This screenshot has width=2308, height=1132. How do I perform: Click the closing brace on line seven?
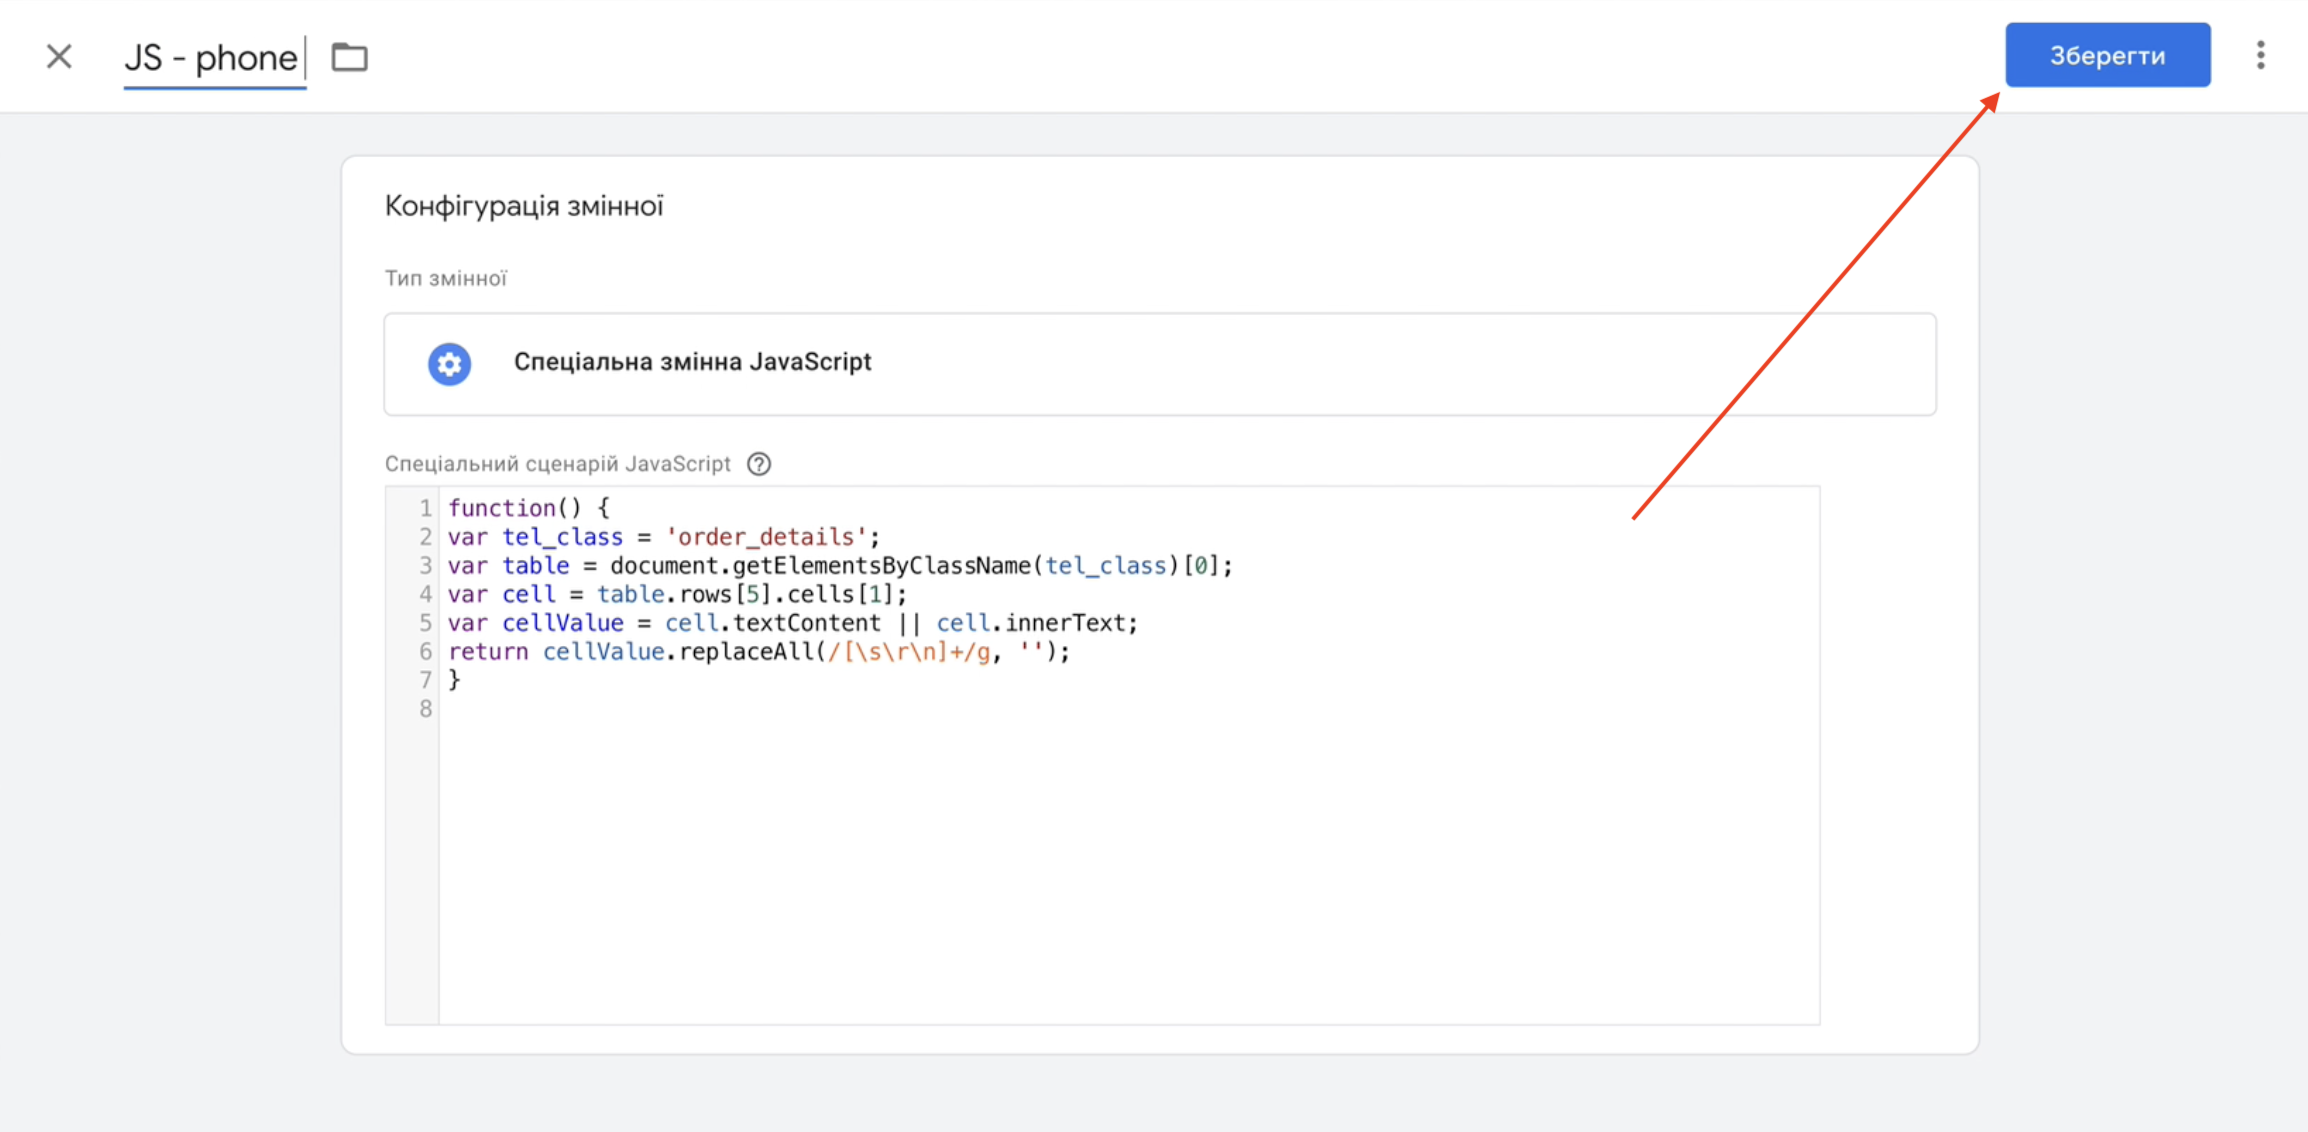pyautogui.click(x=454, y=680)
